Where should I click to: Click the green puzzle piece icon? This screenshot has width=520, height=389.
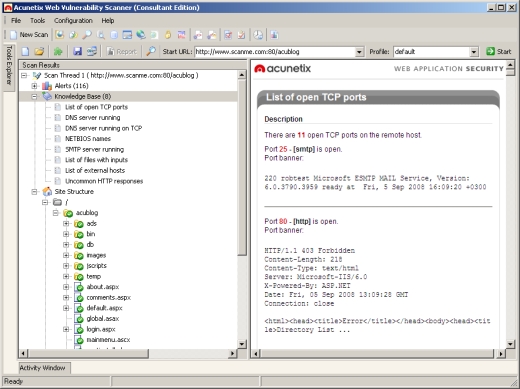point(58,51)
